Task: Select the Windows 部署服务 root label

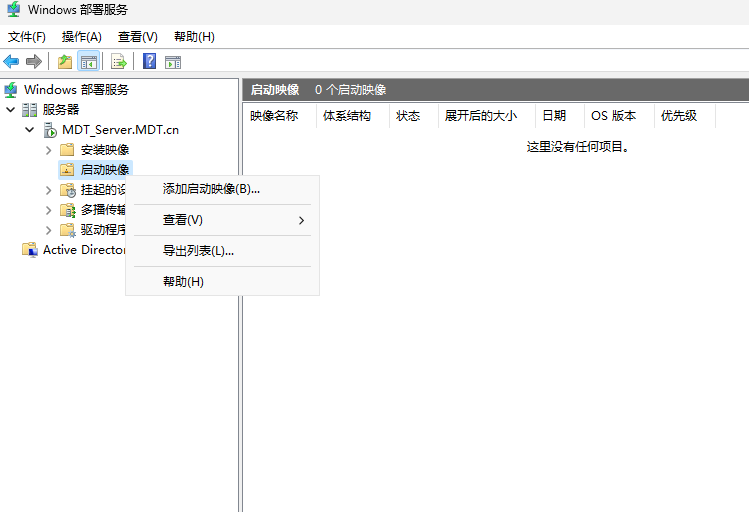Action: (x=76, y=90)
